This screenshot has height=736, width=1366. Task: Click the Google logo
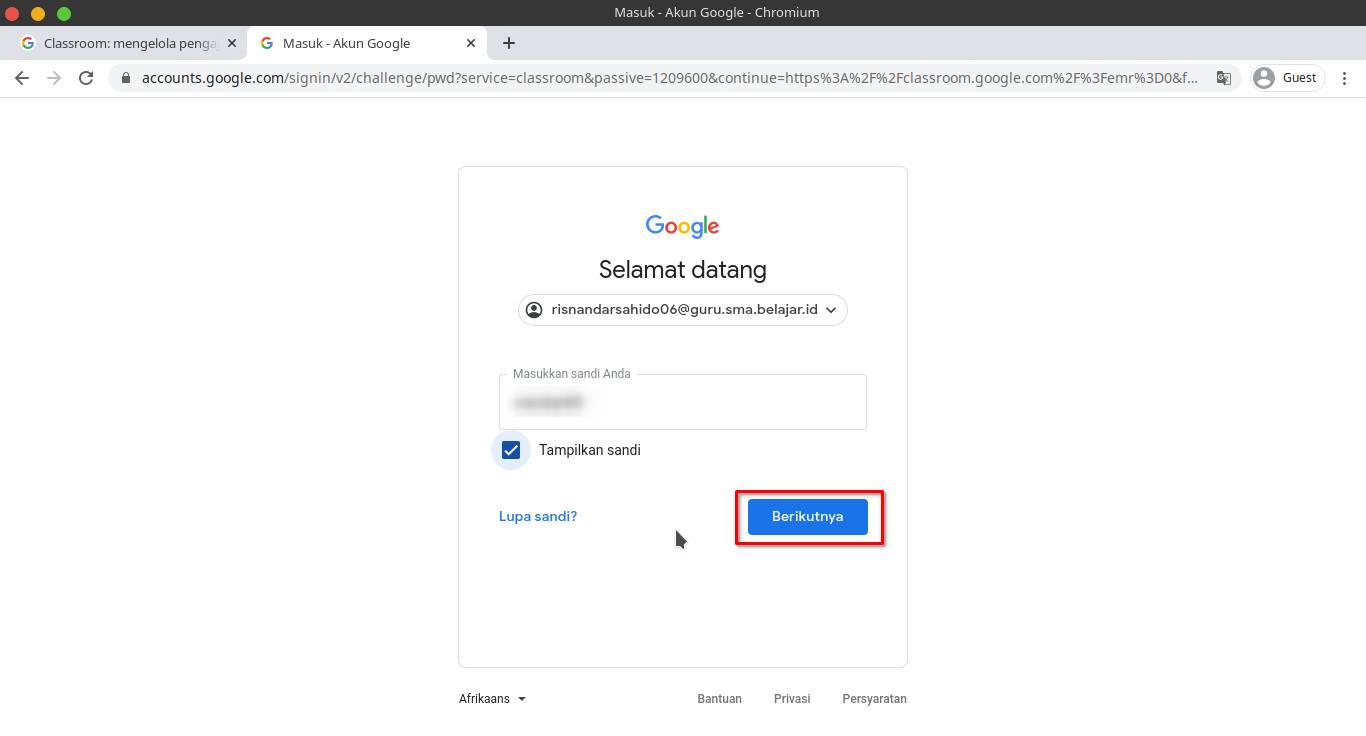click(683, 226)
